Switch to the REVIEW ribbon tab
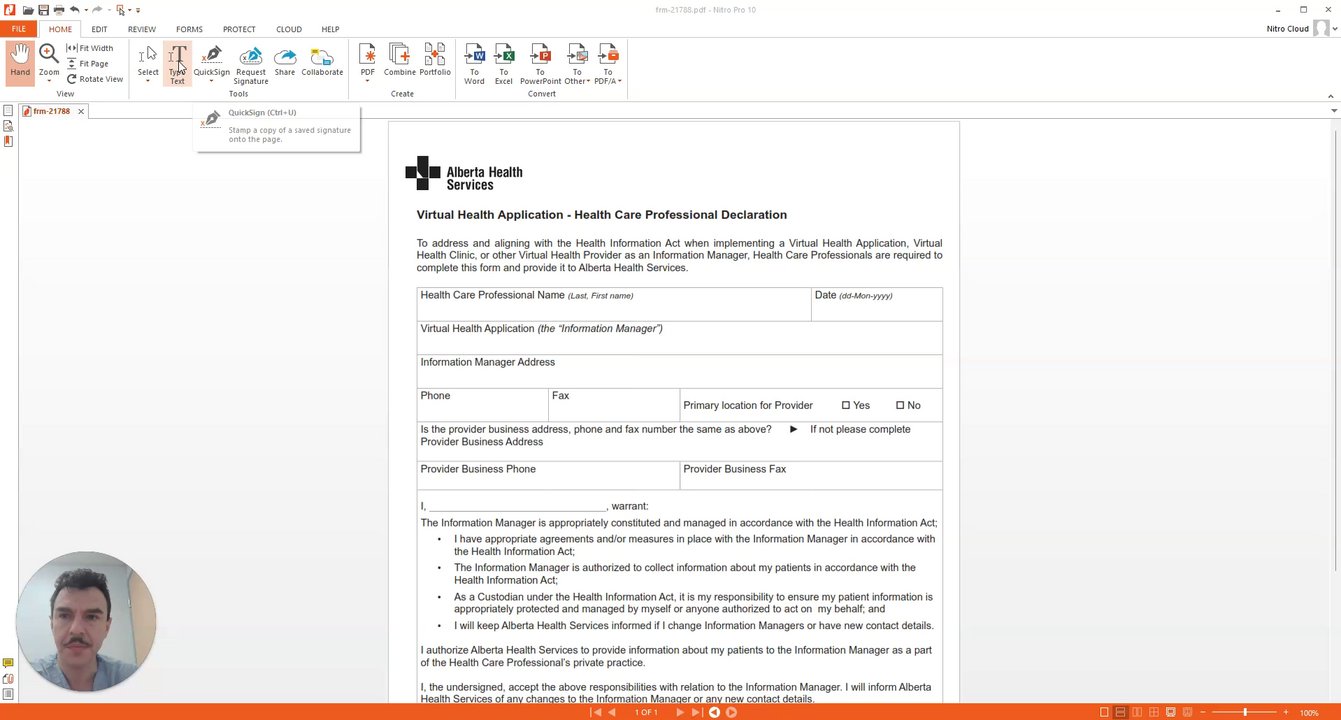This screenshot has height=720, width=1341. pyautogui.click(x=142, y=29)
